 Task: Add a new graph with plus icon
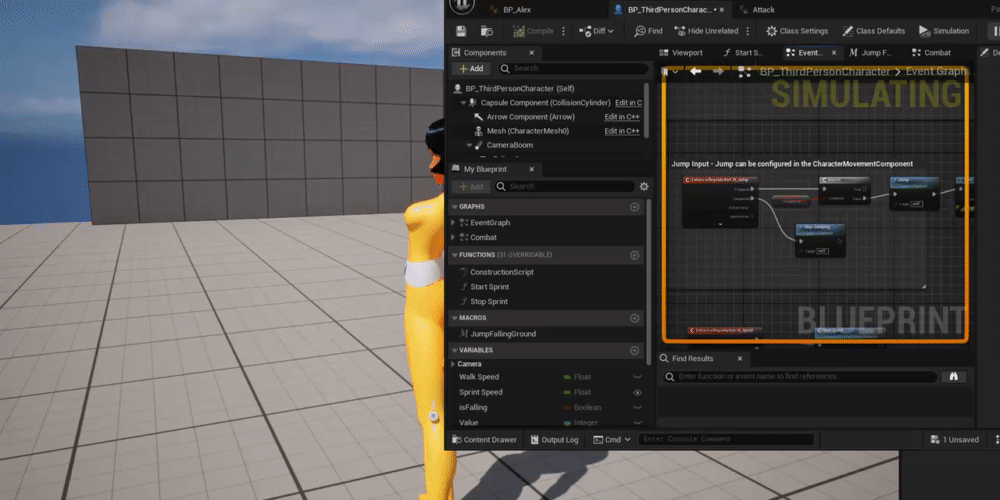point(635,207)
